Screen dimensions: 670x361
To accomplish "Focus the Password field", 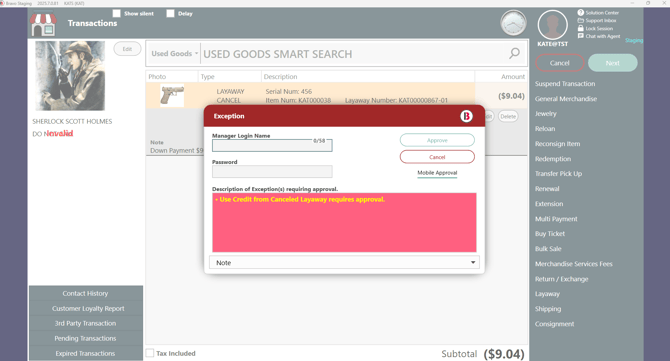I will click(x=272, y=171).
